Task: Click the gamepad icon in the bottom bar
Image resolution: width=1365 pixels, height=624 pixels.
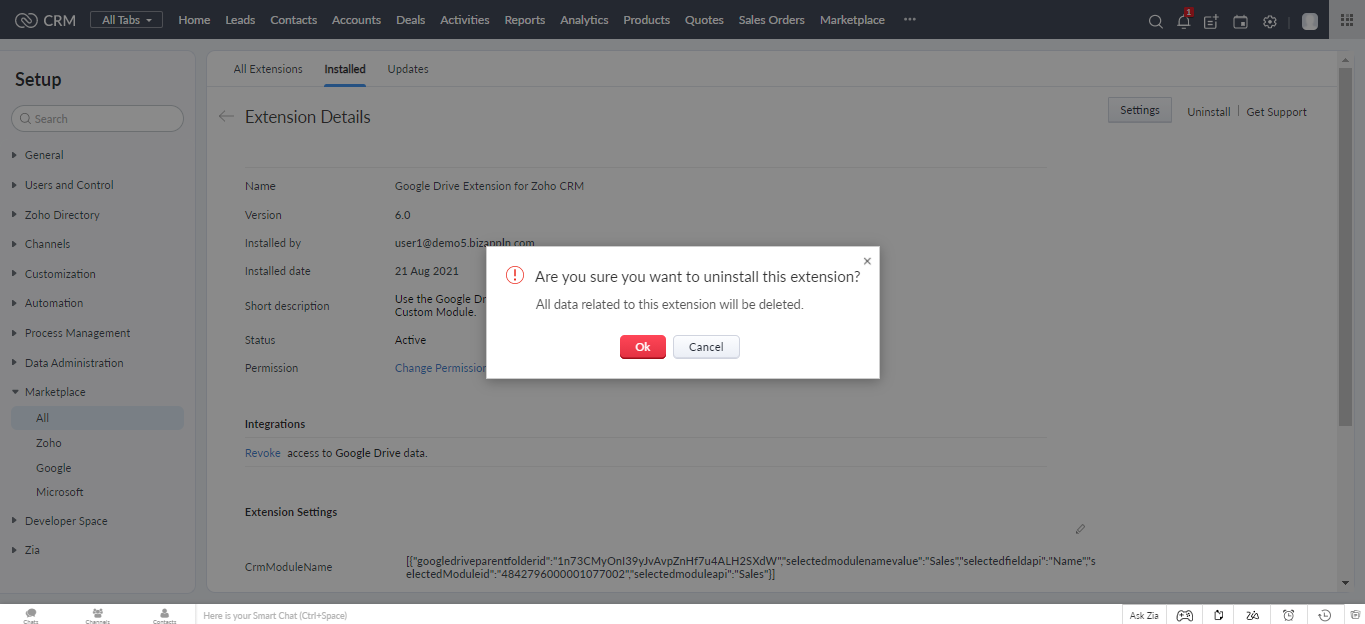Action: [1183, 615]
